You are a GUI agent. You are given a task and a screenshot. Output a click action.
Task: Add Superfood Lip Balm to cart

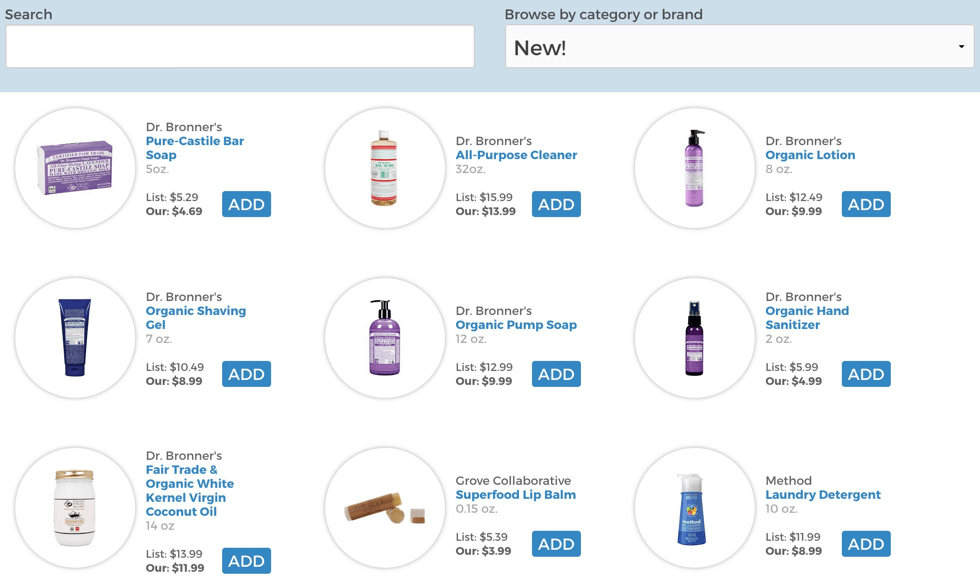pyautogui.click(x=556, y=544)
